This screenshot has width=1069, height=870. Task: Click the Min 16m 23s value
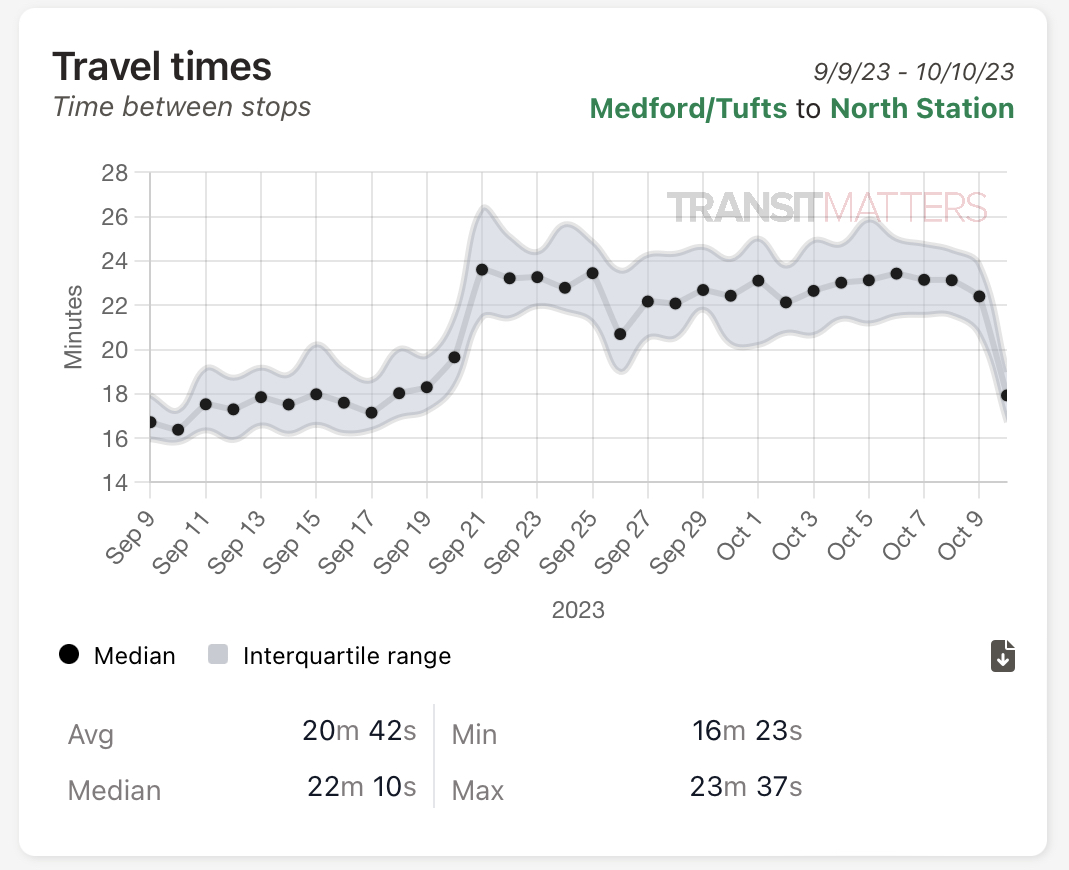(746, 731)
